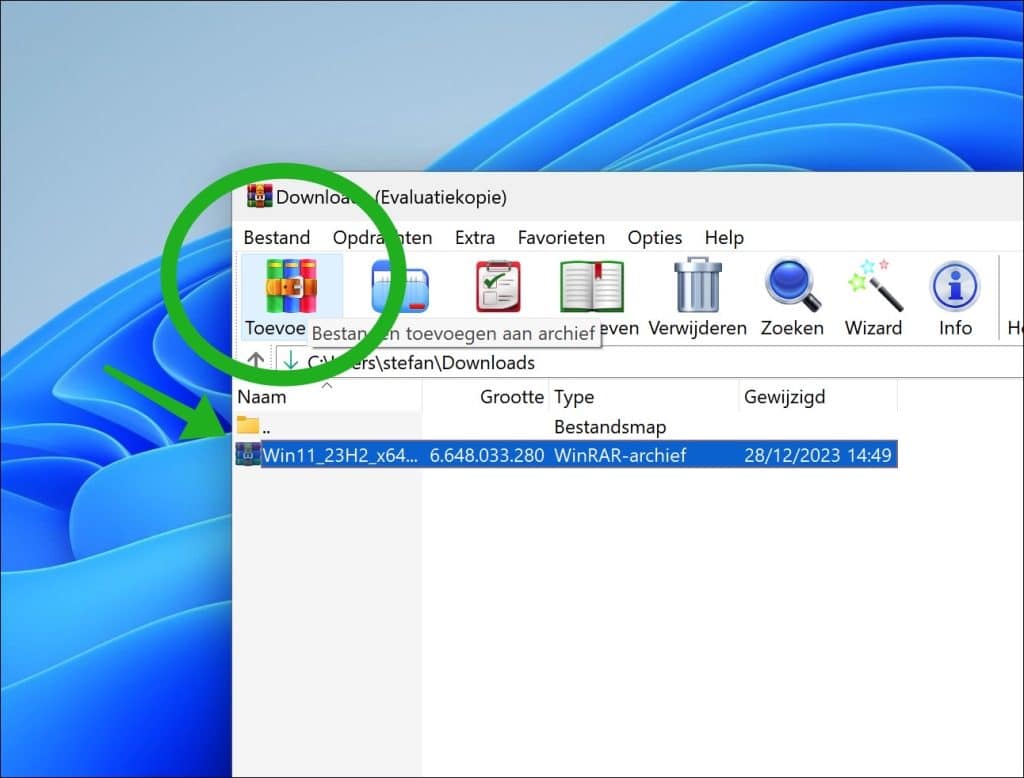This screenshot has height=778, width=1024.
Task: Click the Info toolbar icon
Action: (x=955, y=286)
